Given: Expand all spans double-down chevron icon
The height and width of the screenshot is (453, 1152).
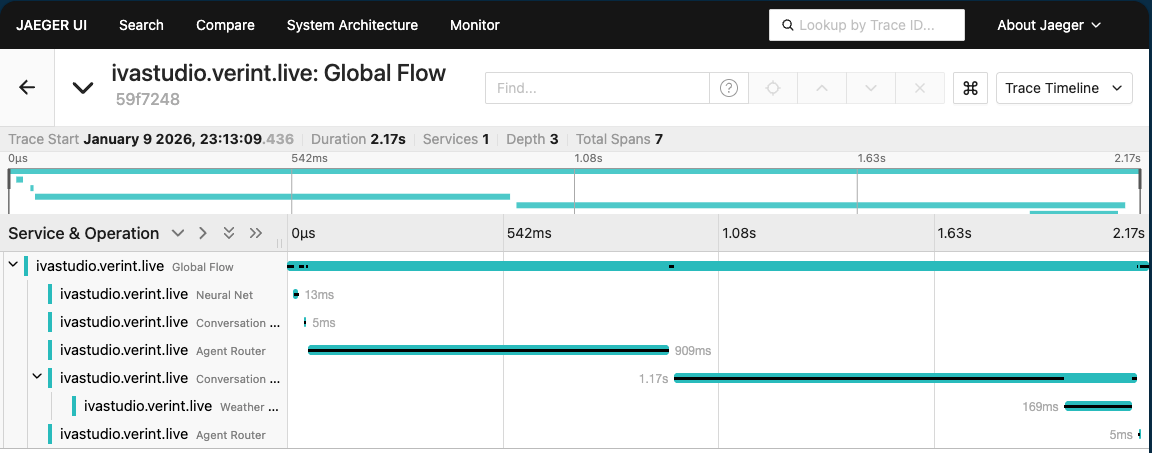Looking at the screenshot, I should [x=229, y=233].
